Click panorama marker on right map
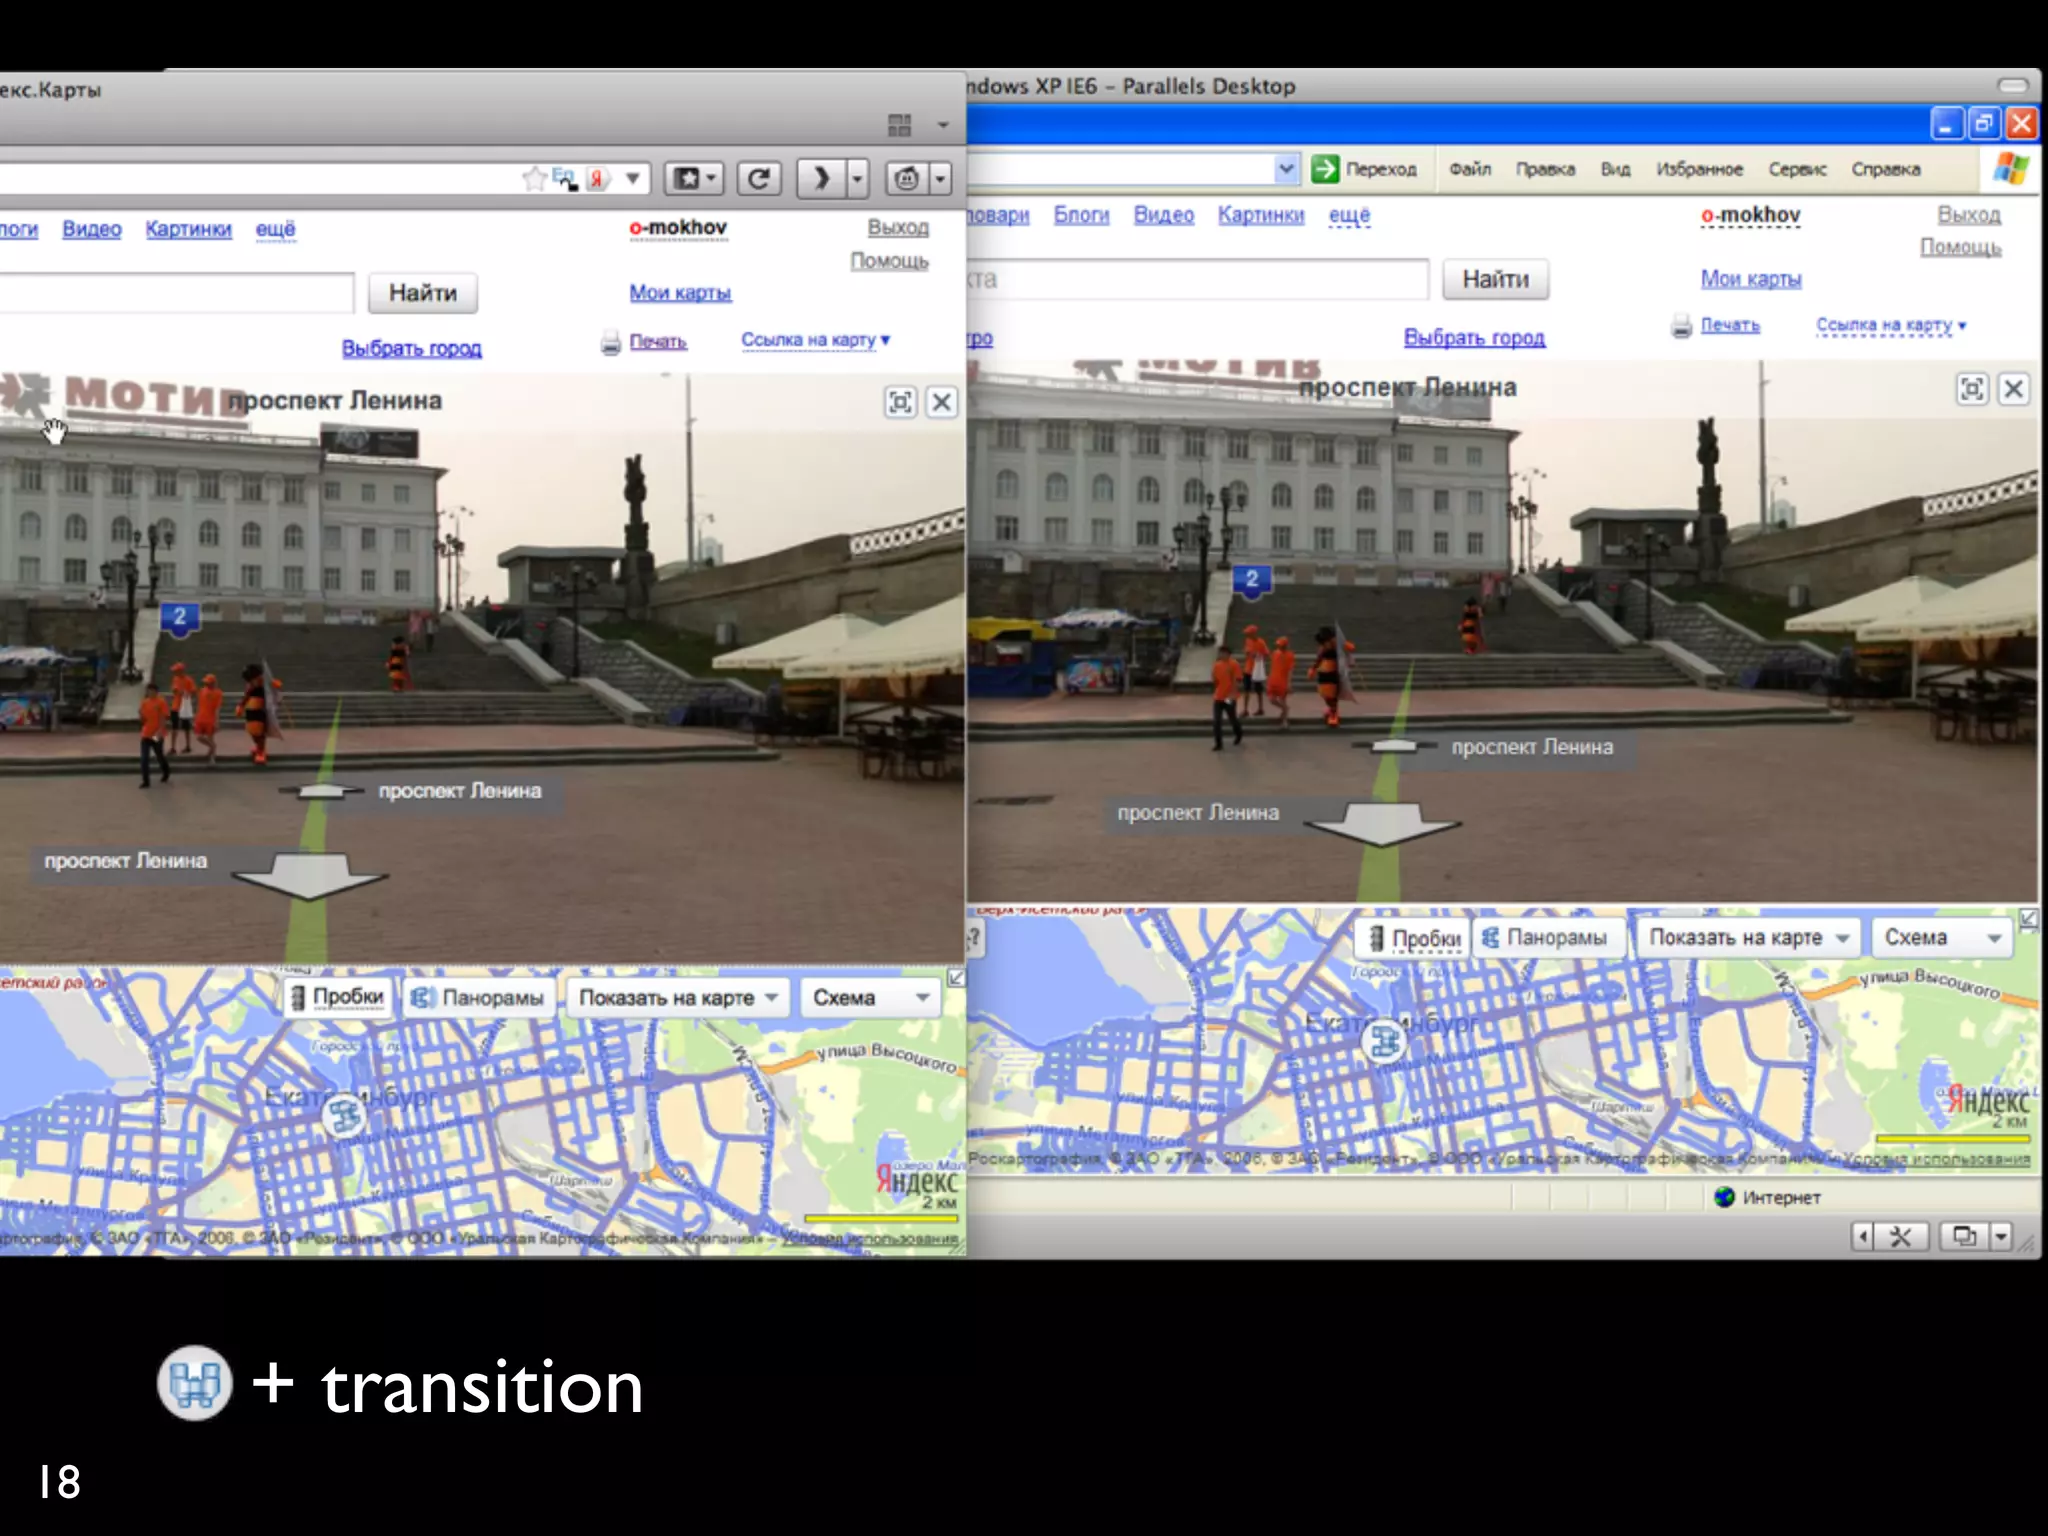 (x=1385, y=1042)
